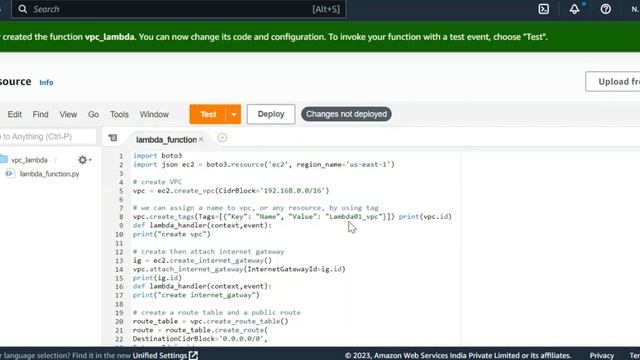Open the Window menu
This screenshot has height=360, width=640.
(x=154, y=114)
